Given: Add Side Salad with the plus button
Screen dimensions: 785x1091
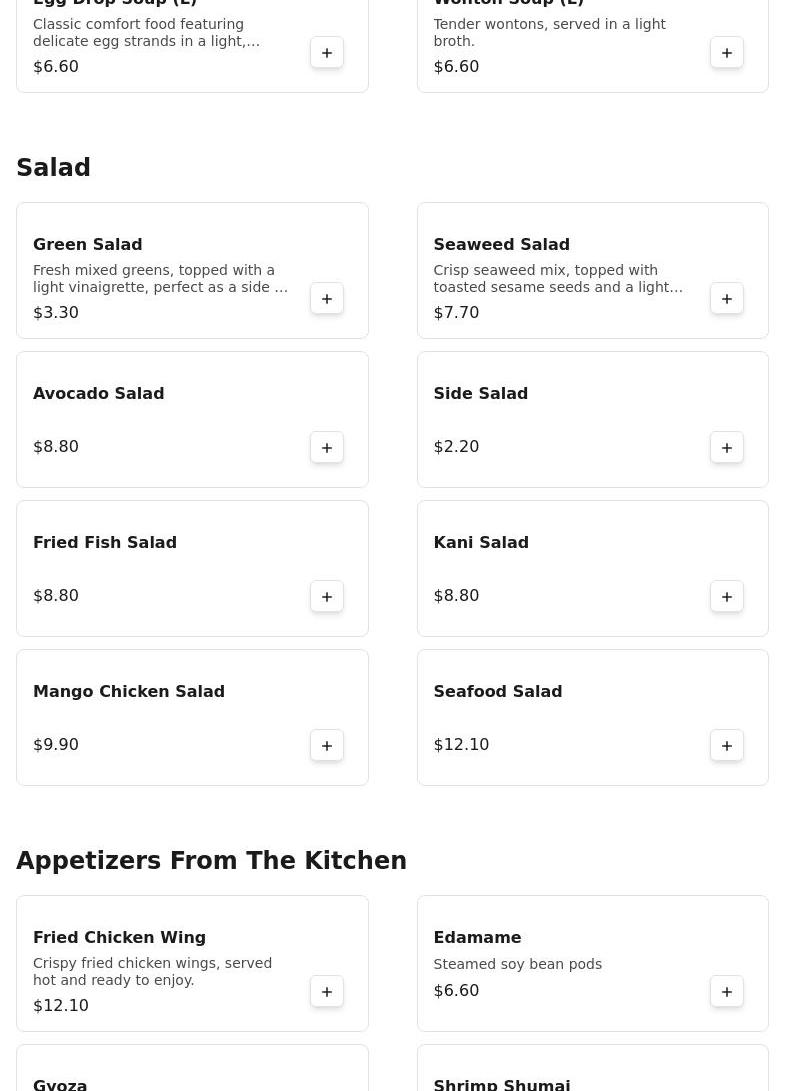Looking at the screenshot, I should pyautogui.click(x=727, y=447).
